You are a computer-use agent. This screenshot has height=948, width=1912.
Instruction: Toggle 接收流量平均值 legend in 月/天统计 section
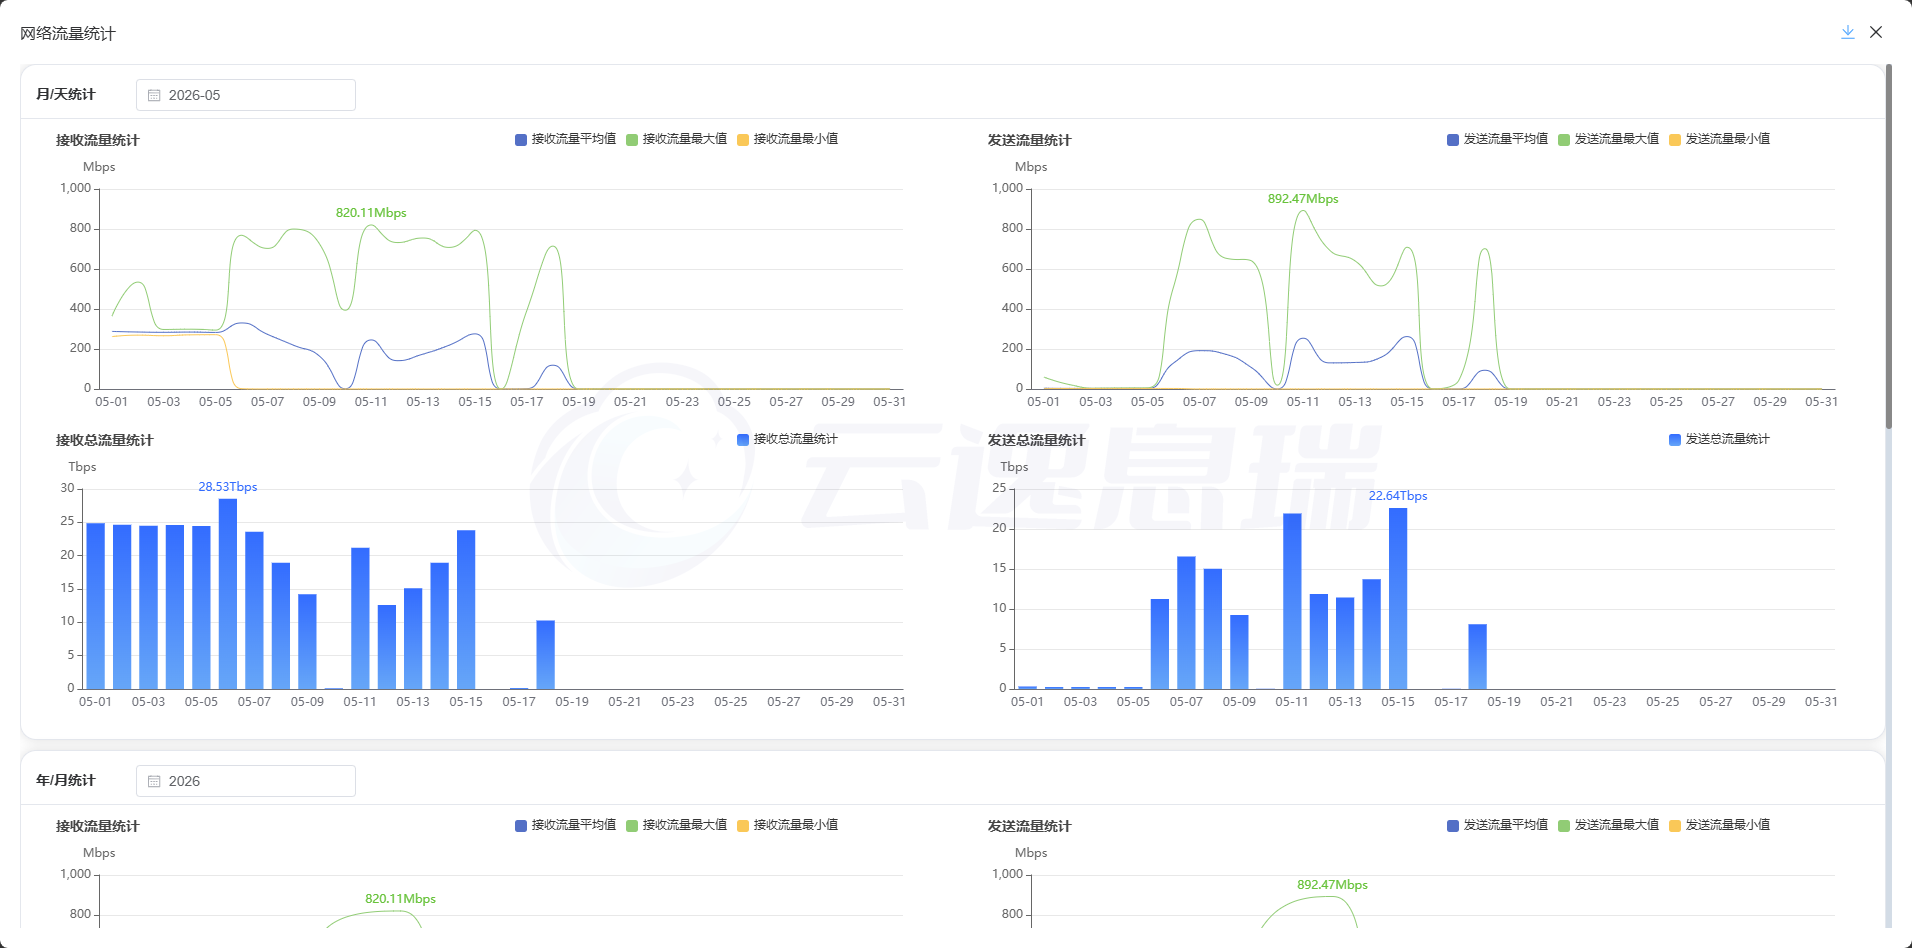click(x=566, y=139)
